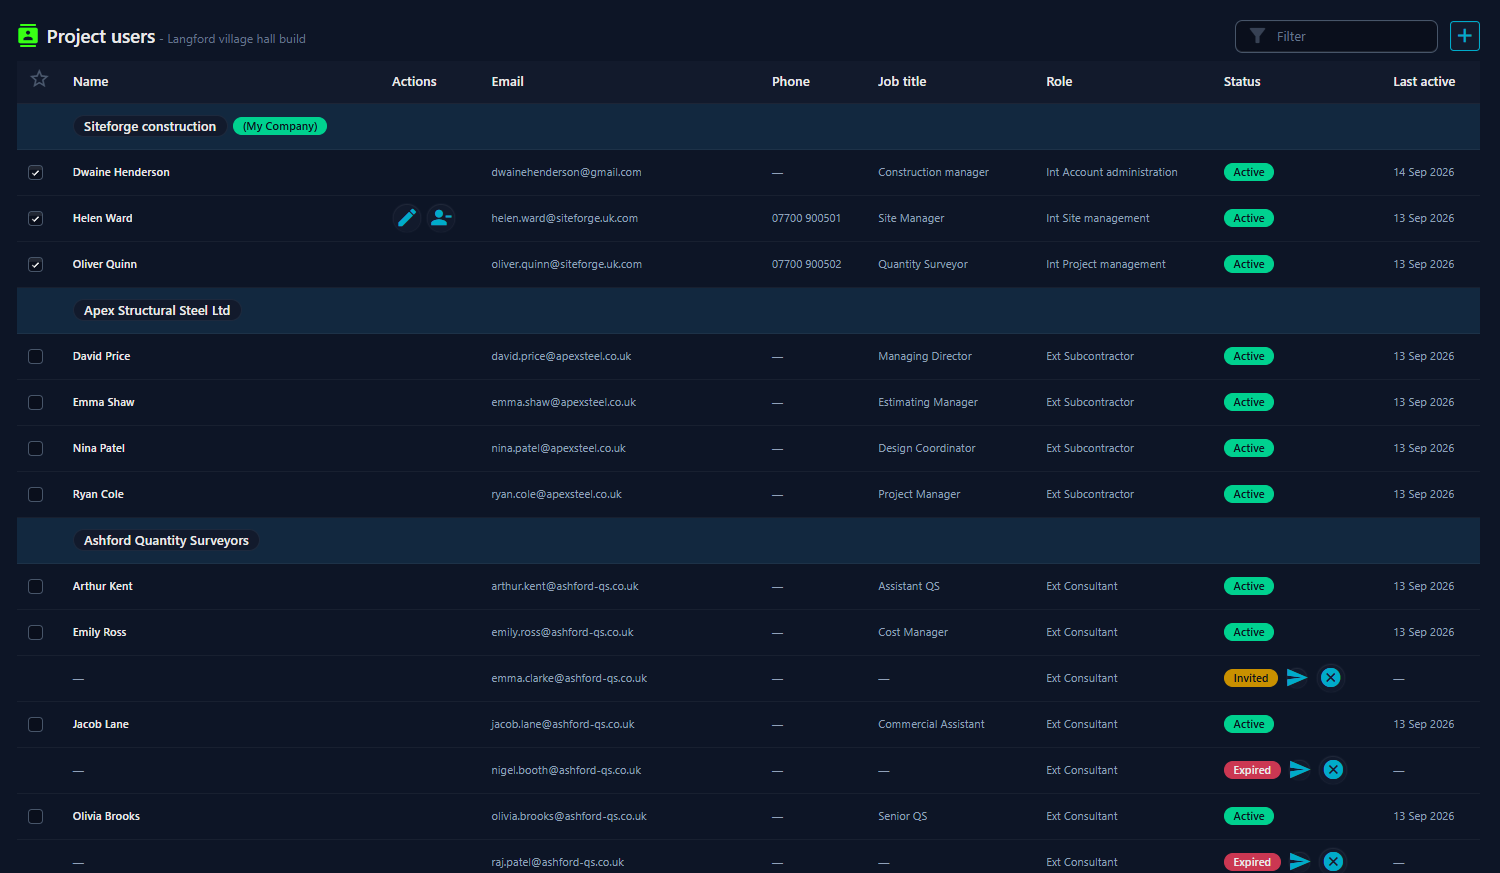Viewport: 1500px width, 873px height.
Task: Check Olivia Brooks's row checkbox
Action: click(36, 817)
